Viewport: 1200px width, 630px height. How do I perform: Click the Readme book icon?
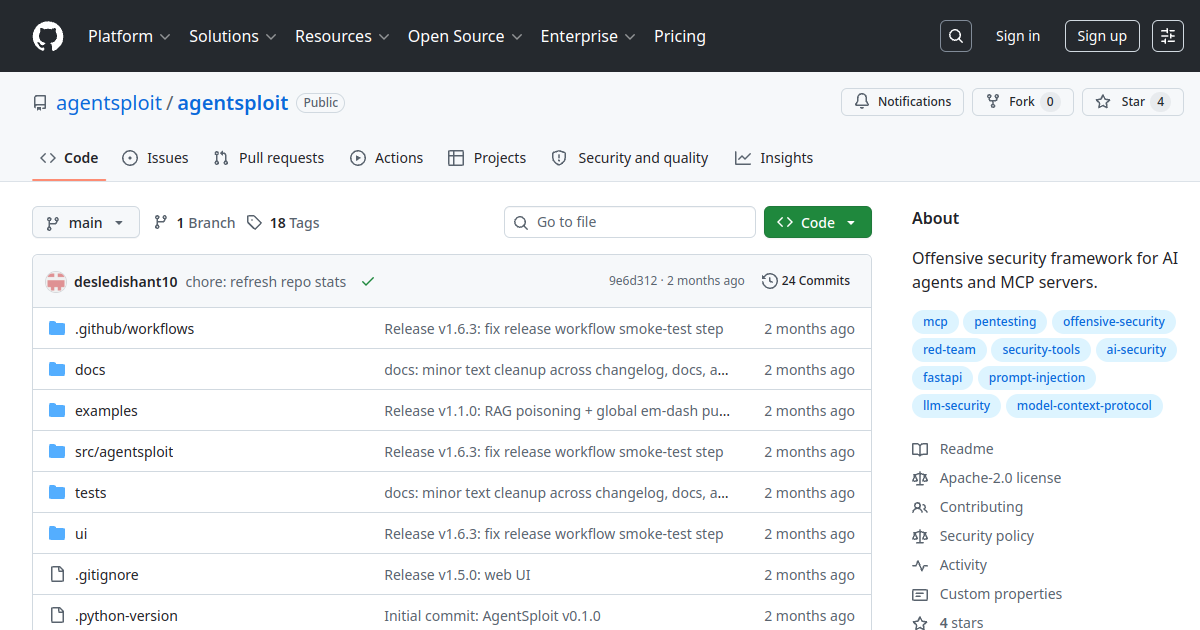click(920, 449)
